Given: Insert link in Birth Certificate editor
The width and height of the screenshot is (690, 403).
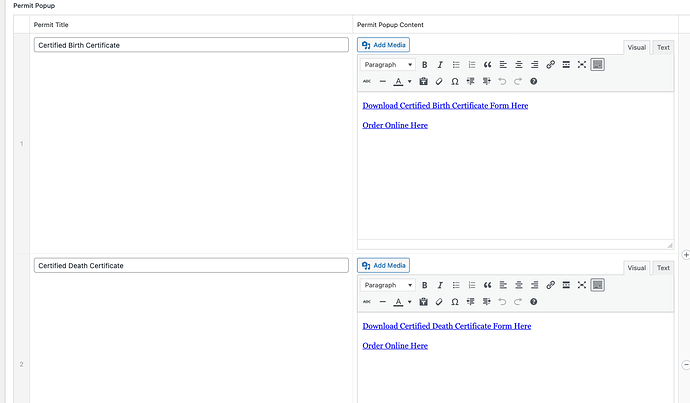Looking at the screenshot, I should [x=550, y=65].
